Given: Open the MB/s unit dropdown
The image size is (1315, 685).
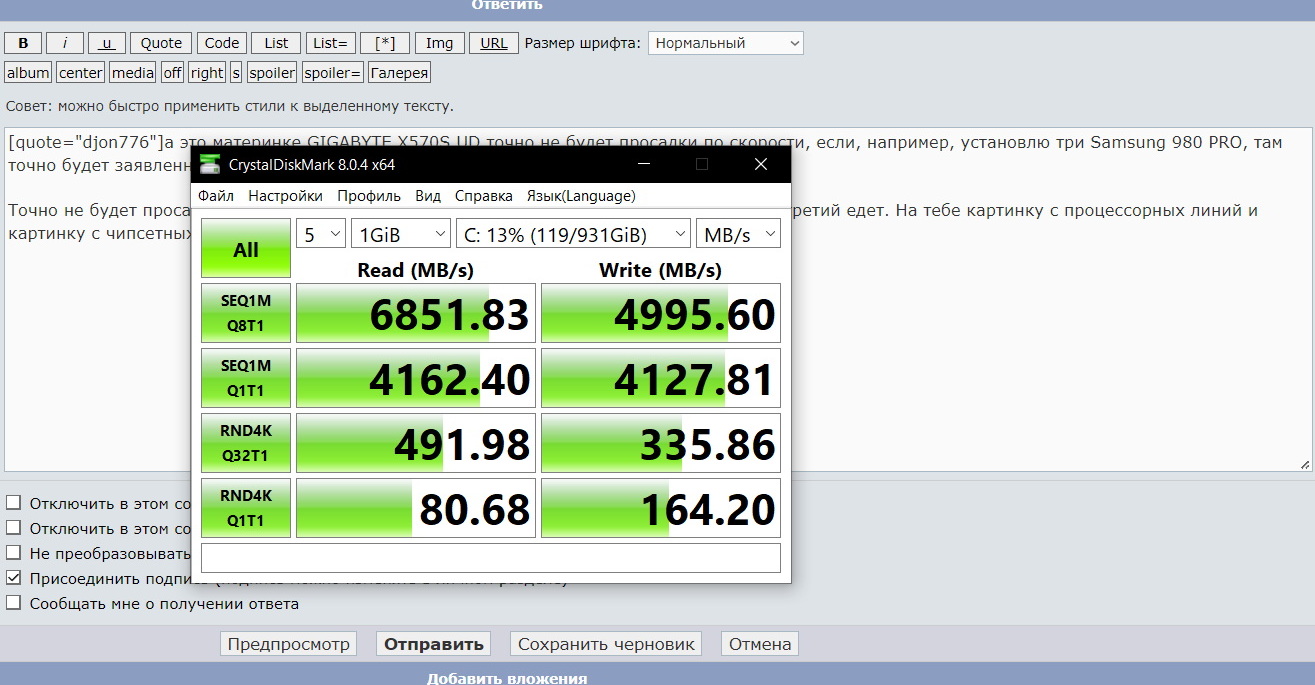Looking at the screenshot, I should [738, 234].
